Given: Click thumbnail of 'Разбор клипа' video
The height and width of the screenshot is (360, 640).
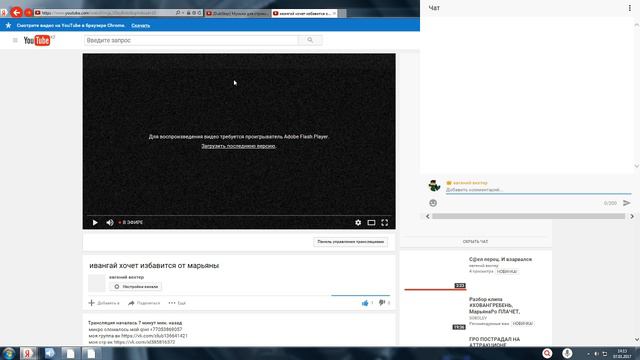Looking at the screenshot, I should tap(435, 313).
